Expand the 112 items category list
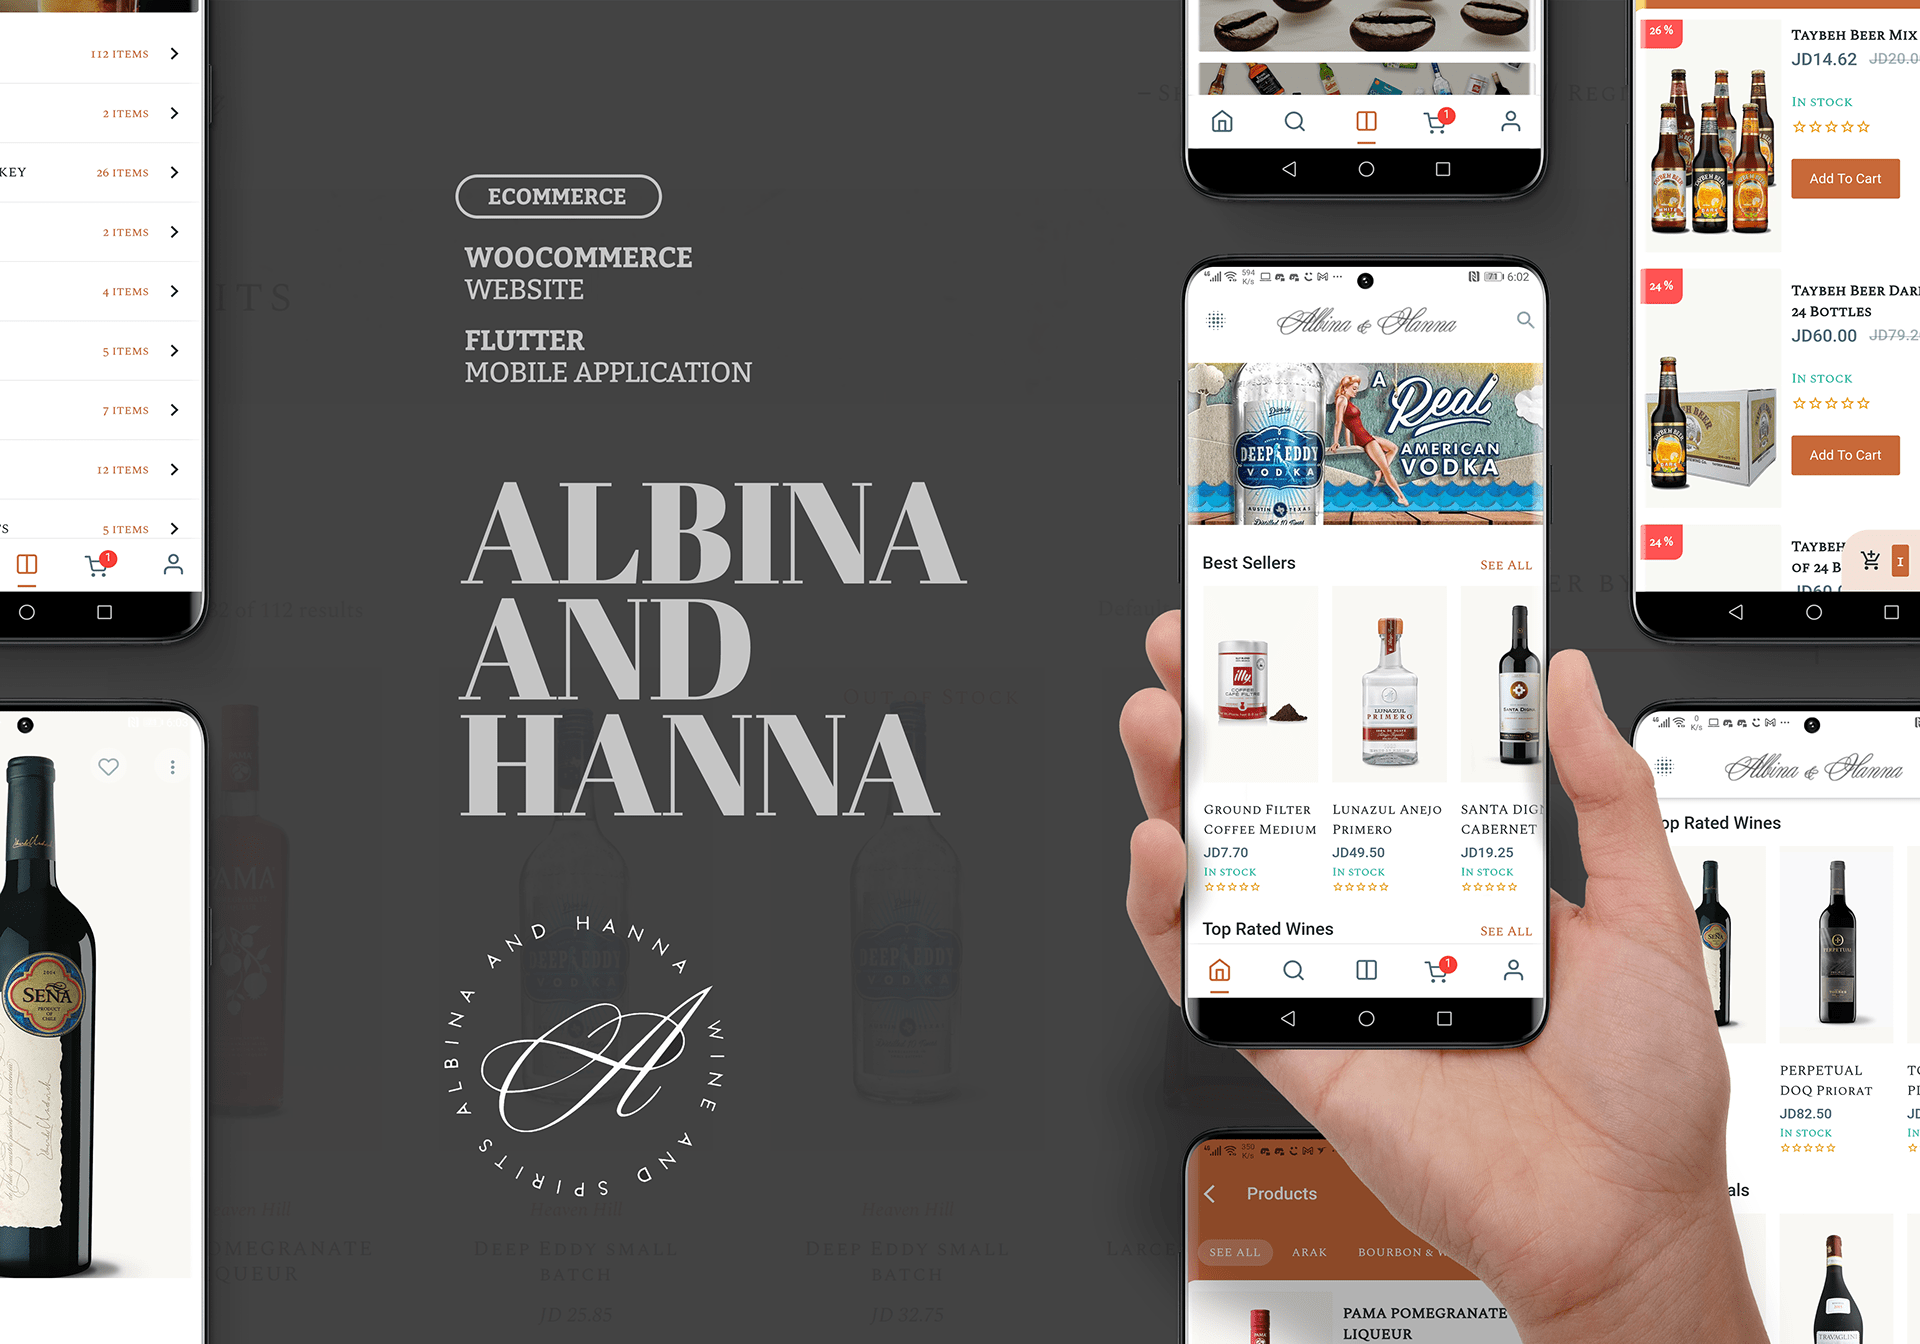Viewport: 1920px width, 1344px height. pyautogui.click(x=175, y=54)
